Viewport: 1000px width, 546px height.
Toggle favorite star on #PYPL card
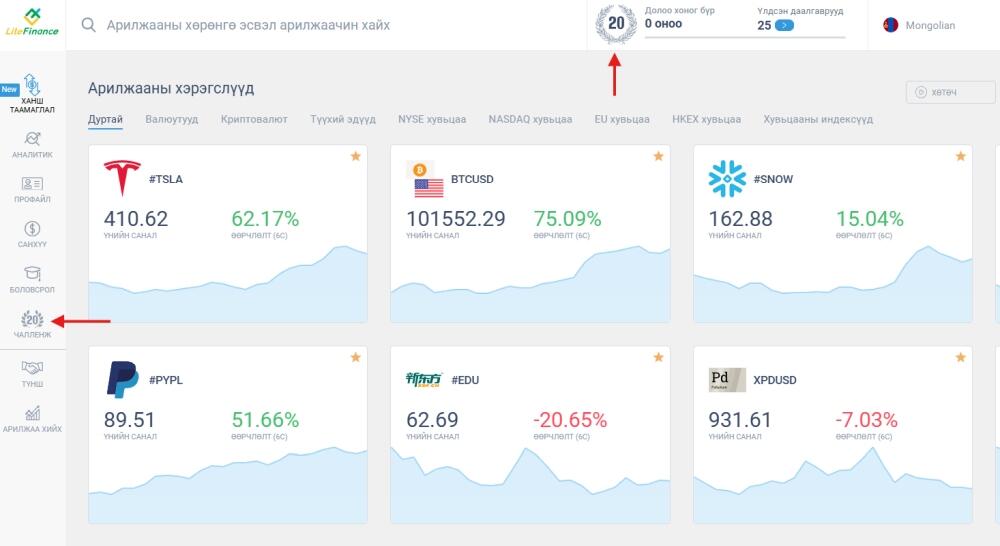[x=356, y=357]
